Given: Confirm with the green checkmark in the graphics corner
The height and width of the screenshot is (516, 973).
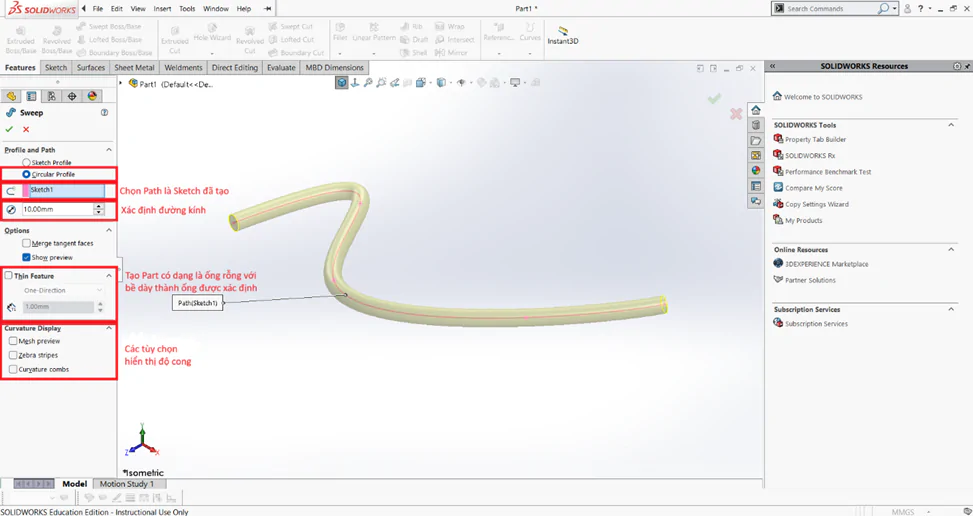Looking at the screenshot, I should pos(714,99).
